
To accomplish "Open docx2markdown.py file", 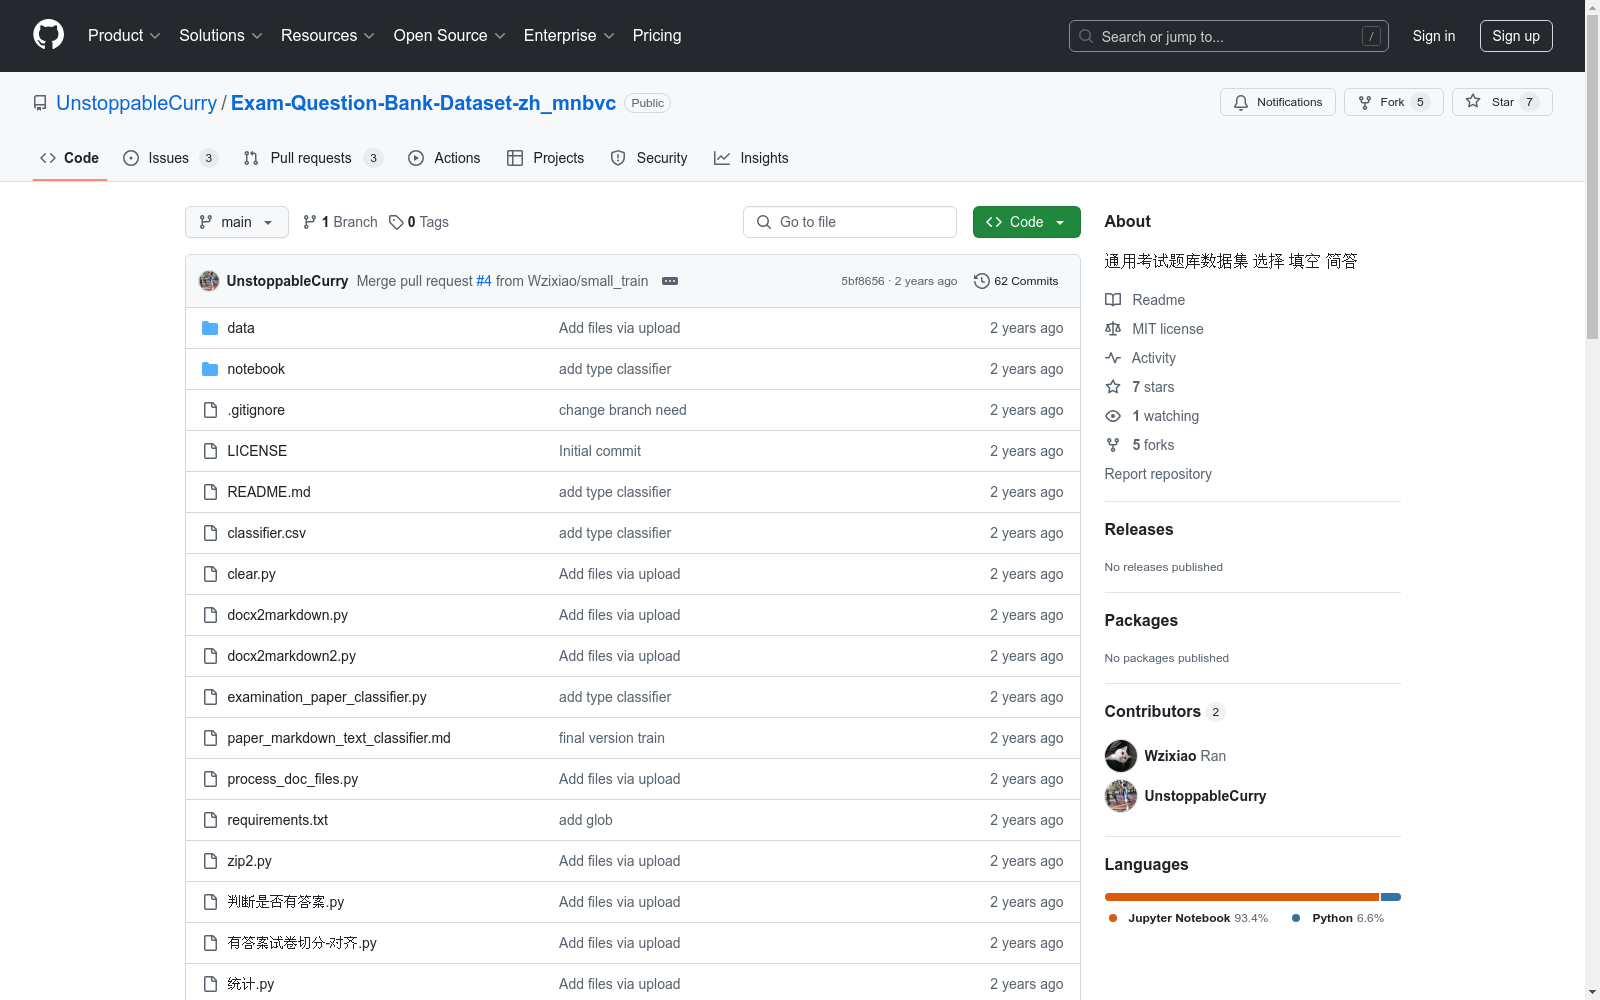I will [x=288, y=615].
